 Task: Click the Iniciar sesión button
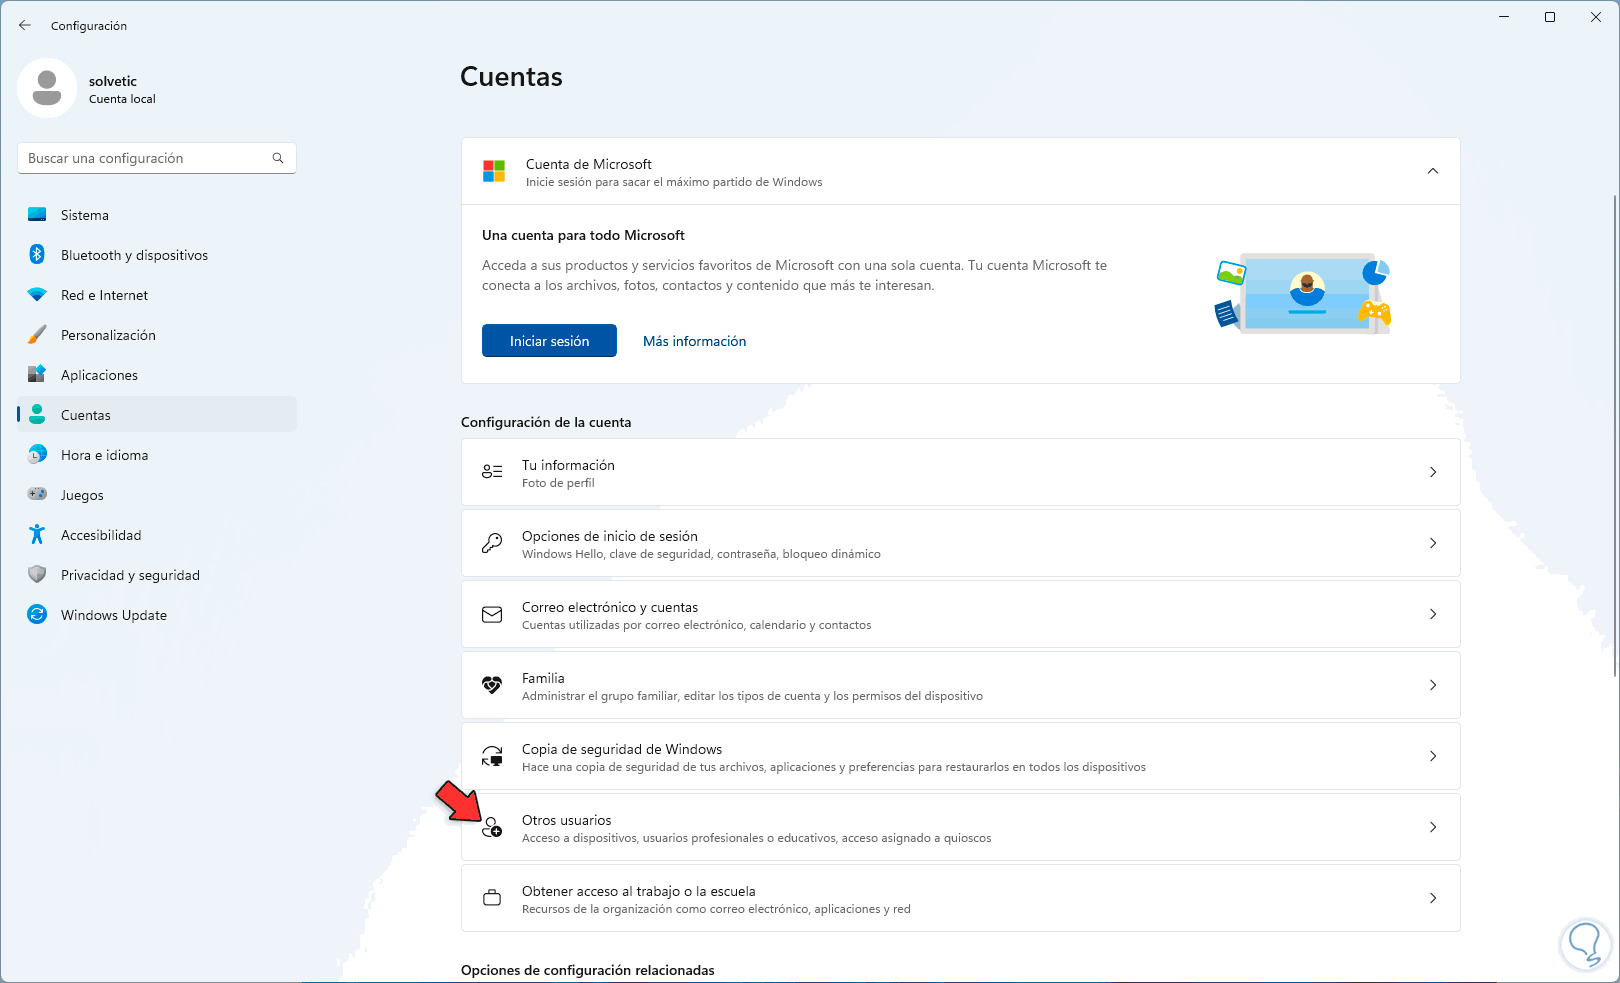click(x=549, y=341)
